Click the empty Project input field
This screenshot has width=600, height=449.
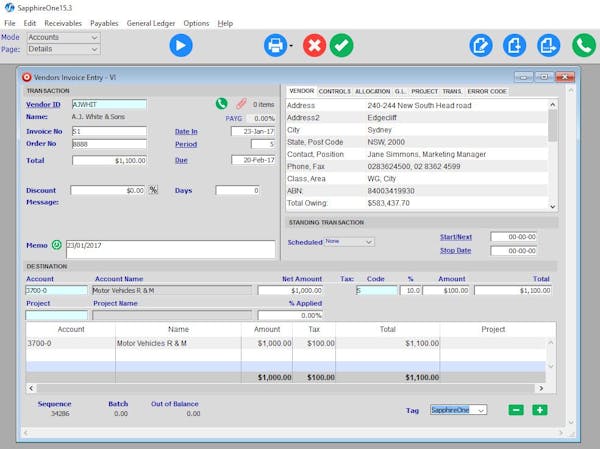point(56,315)
